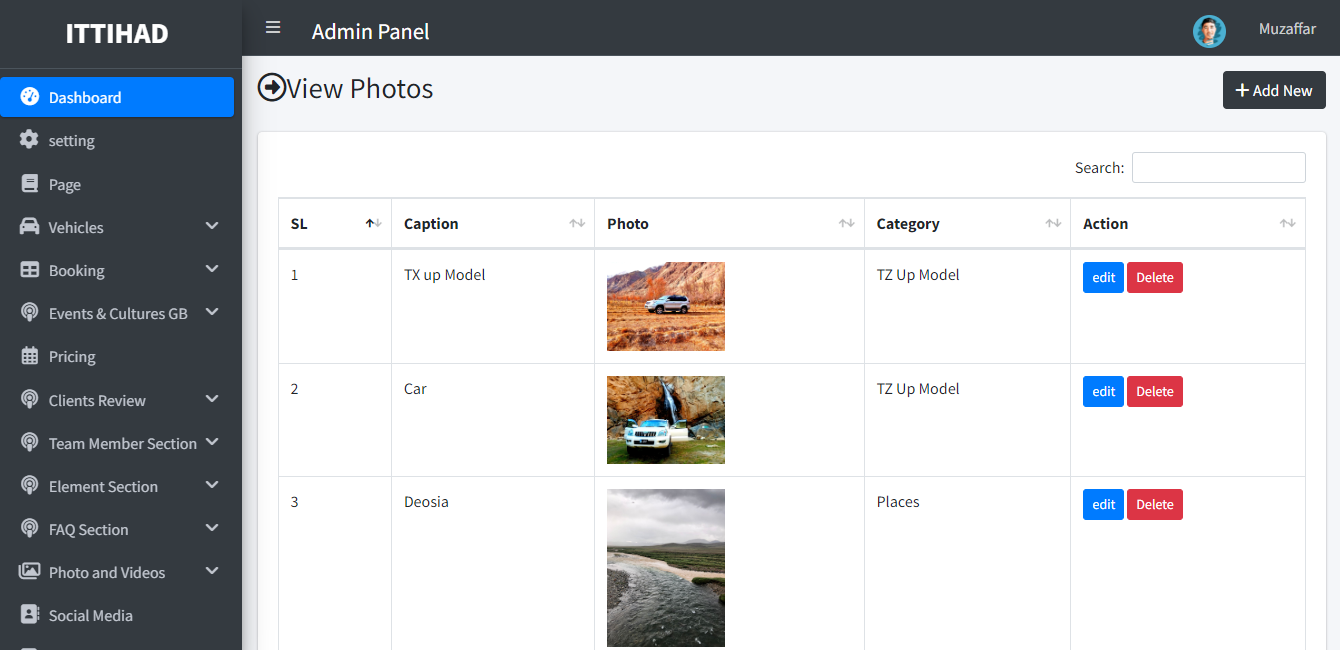
Task: Expand Events & Cultures GB chevron
Action: point(212,312)
